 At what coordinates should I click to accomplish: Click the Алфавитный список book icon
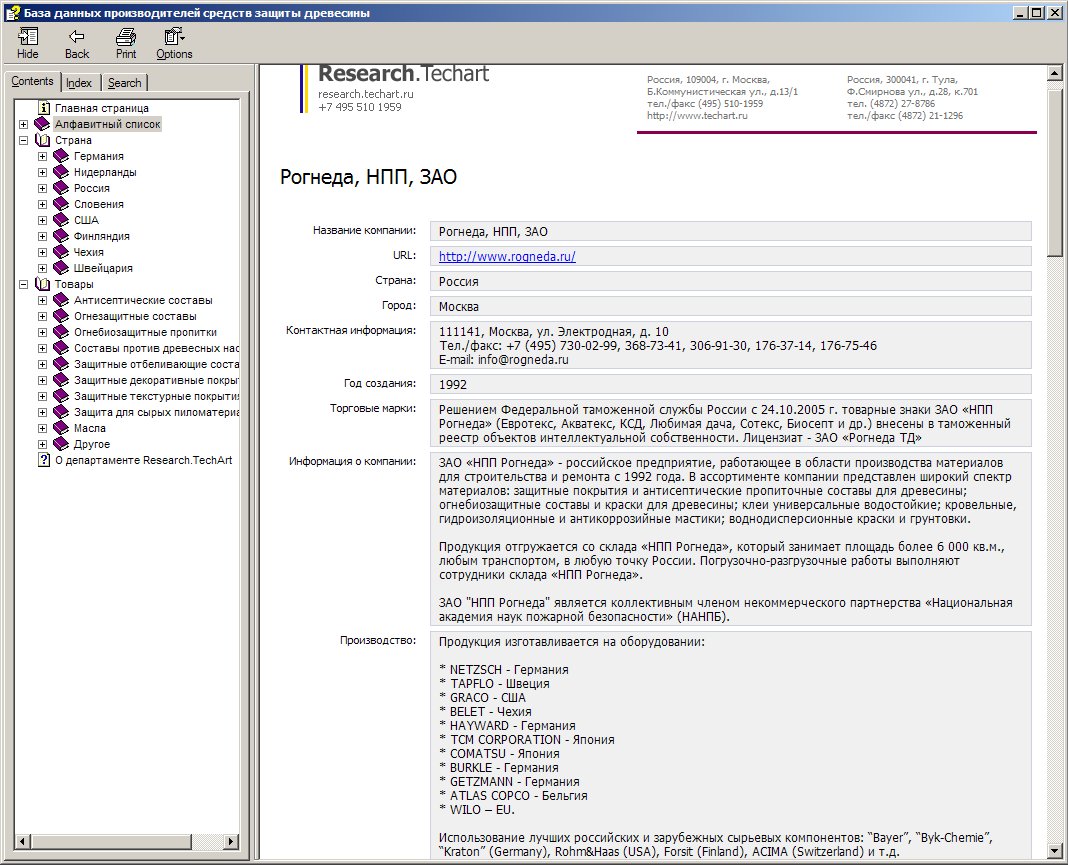[42, 124]
